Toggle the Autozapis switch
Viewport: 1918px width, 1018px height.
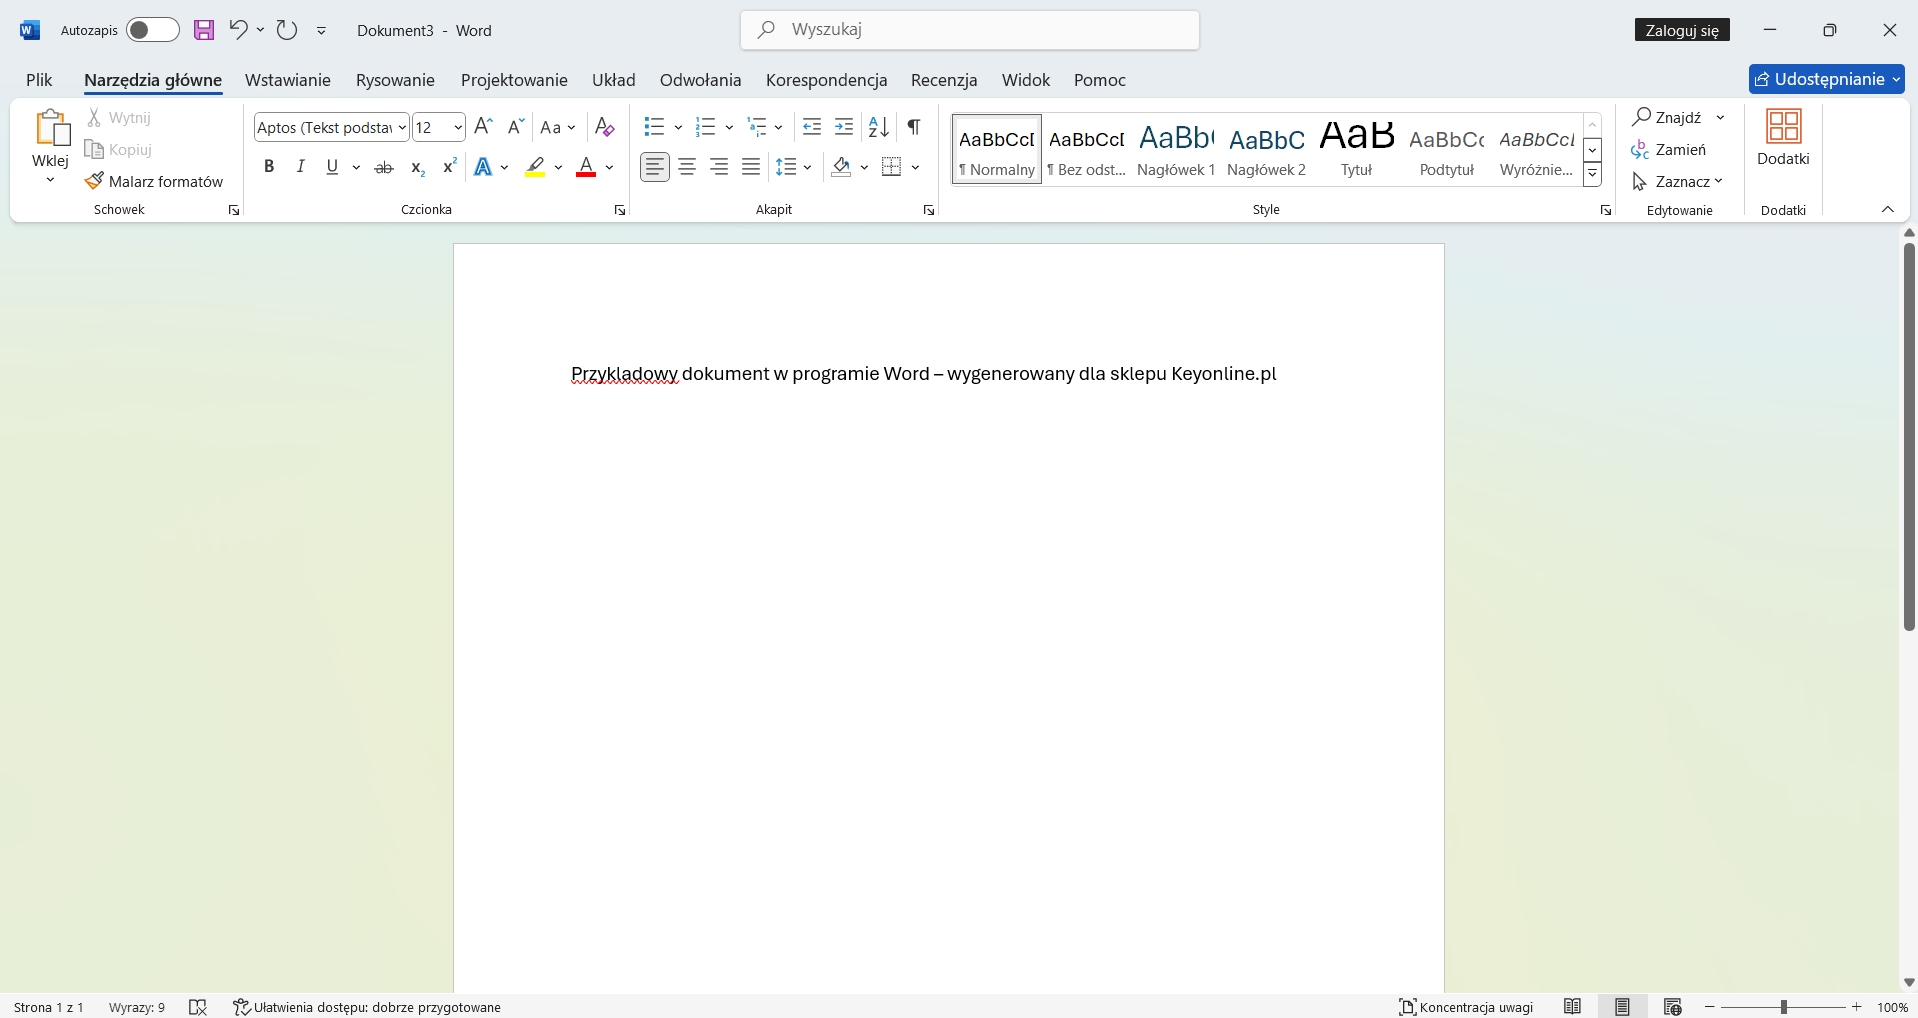[x=152, y=30]
